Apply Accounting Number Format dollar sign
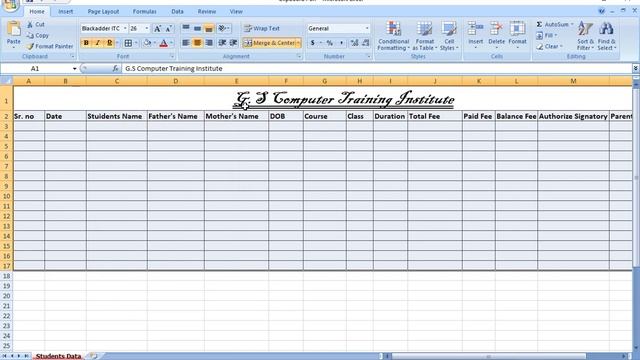 (313, 43)
